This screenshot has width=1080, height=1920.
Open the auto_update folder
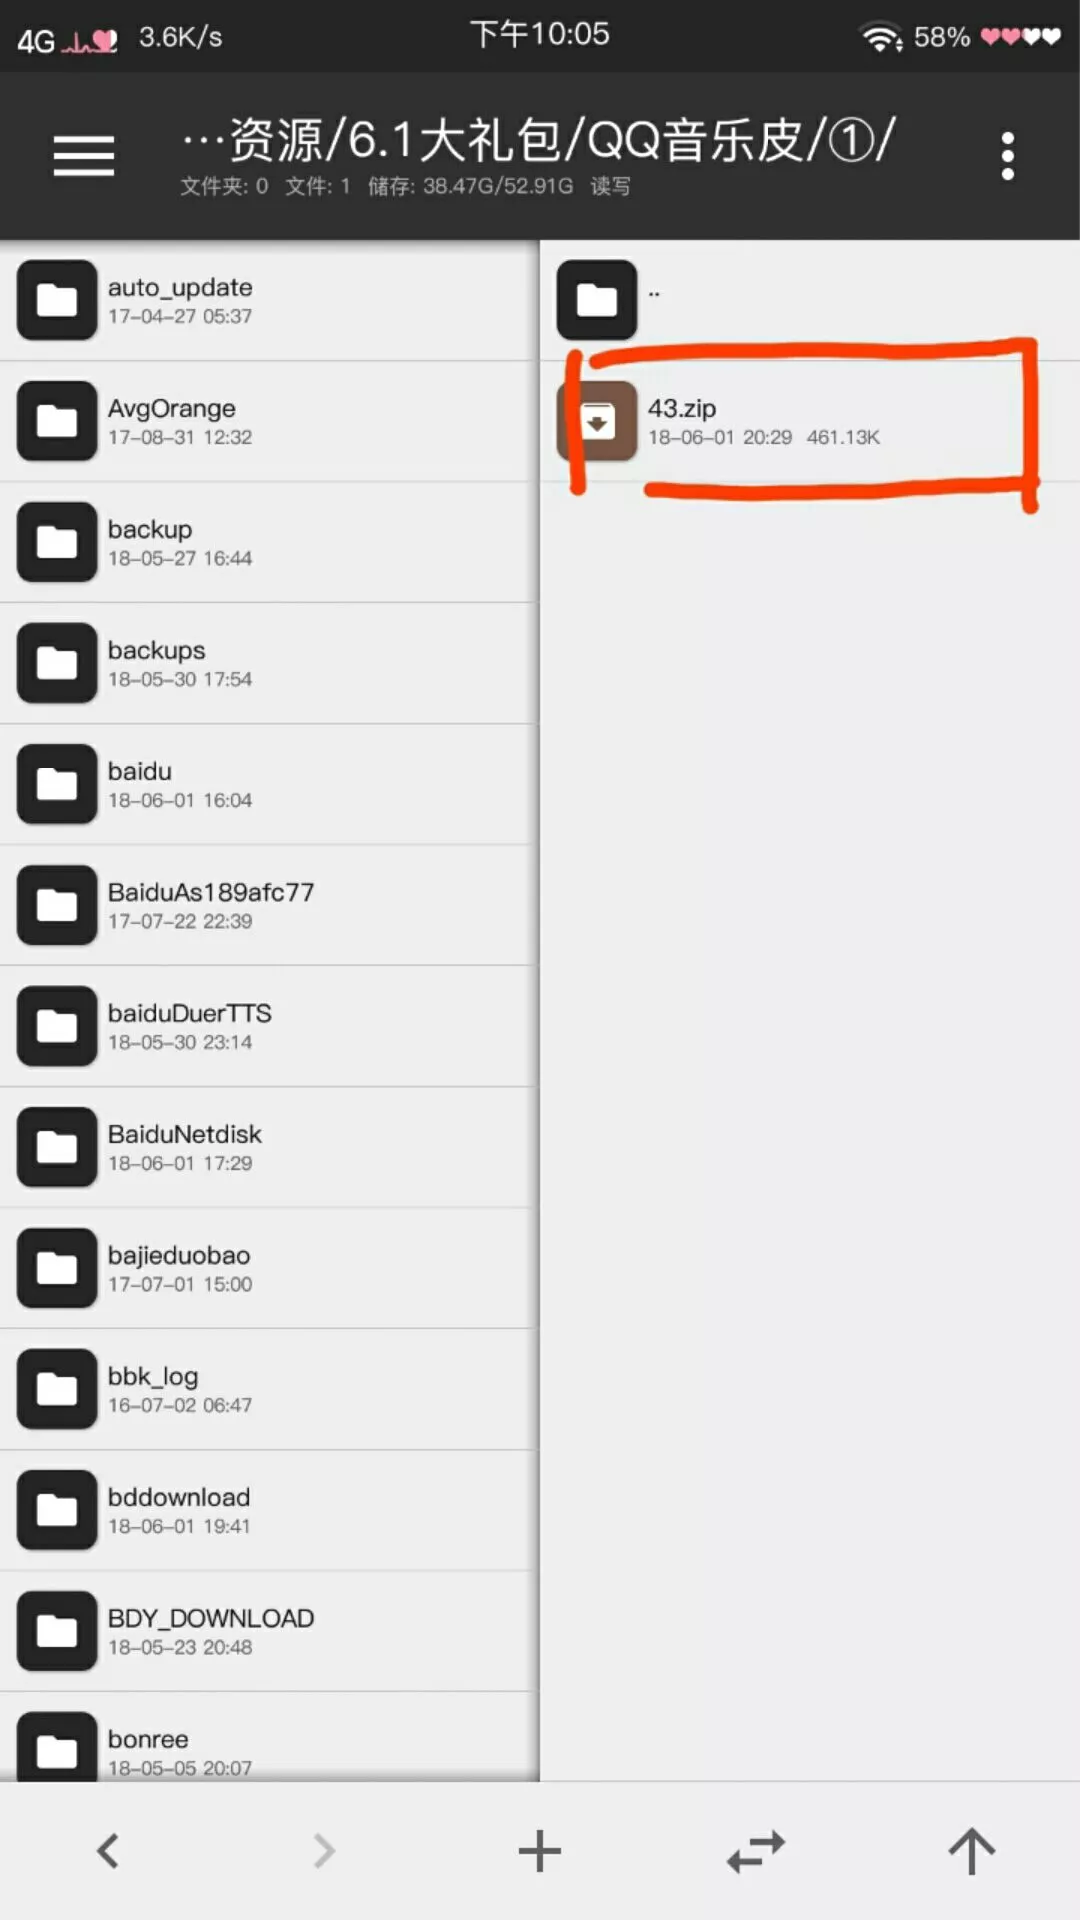[x=269, y=300]
